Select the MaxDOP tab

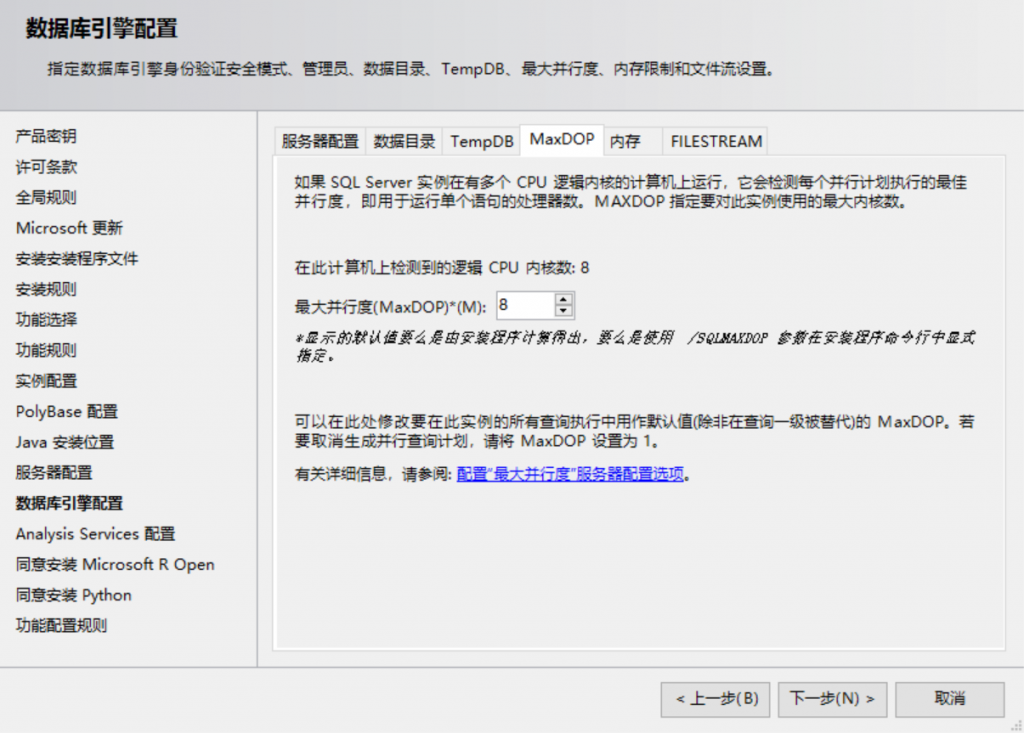pos(561,140)
